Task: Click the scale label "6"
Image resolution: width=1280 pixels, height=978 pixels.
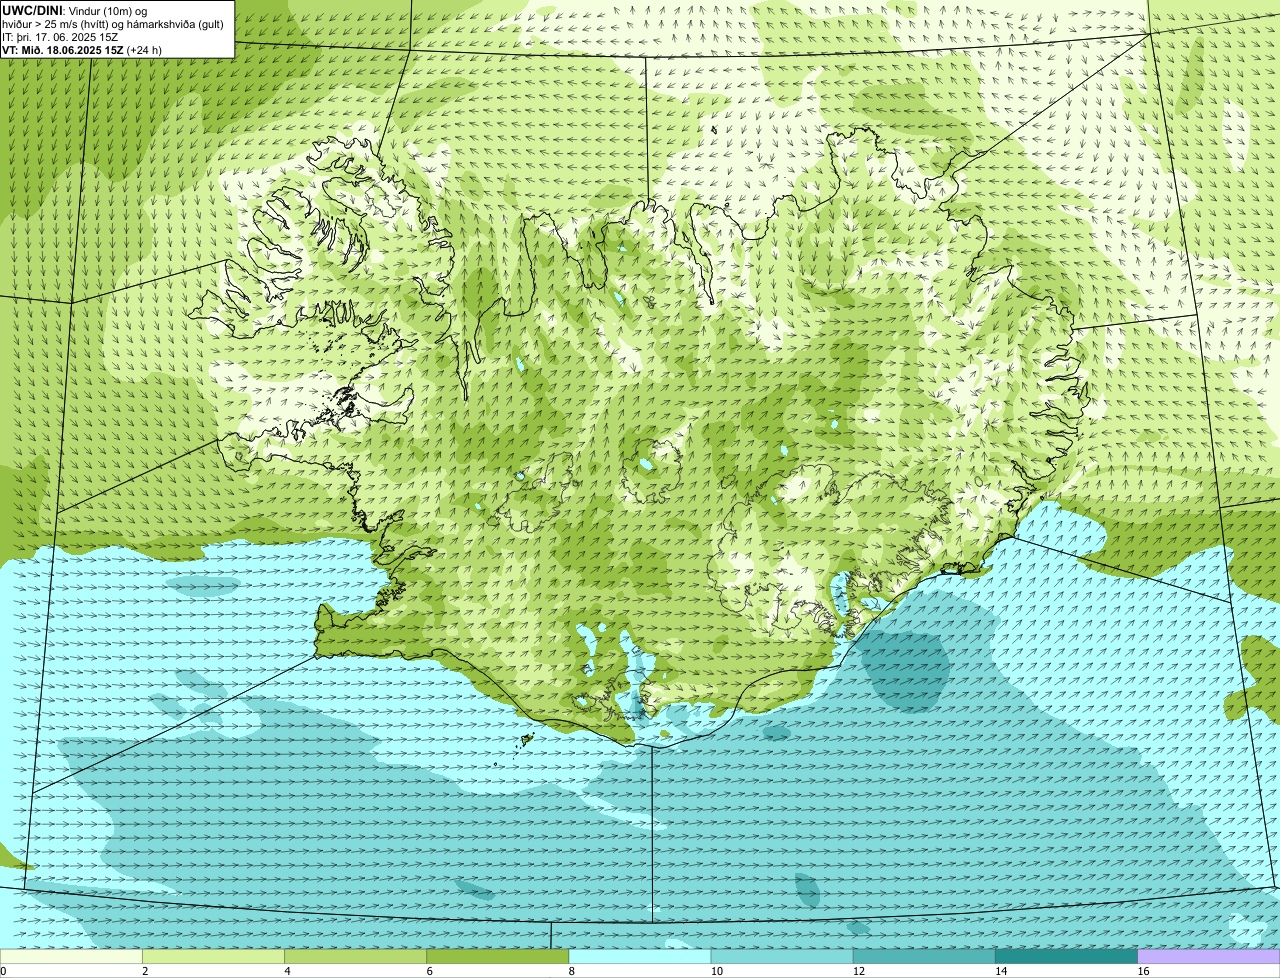Action: [x=430, y=971]
